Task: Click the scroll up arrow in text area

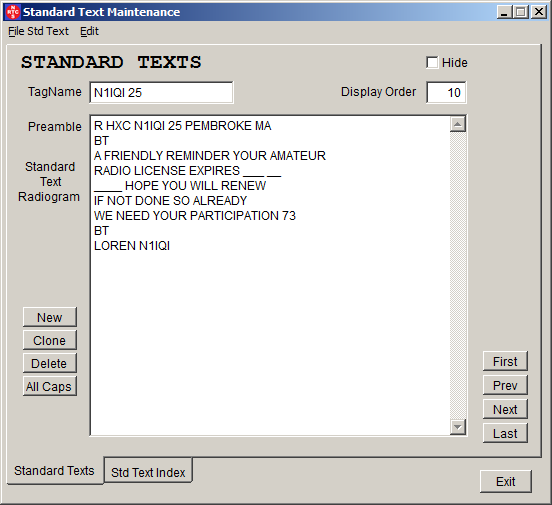Action: [458, 124]
